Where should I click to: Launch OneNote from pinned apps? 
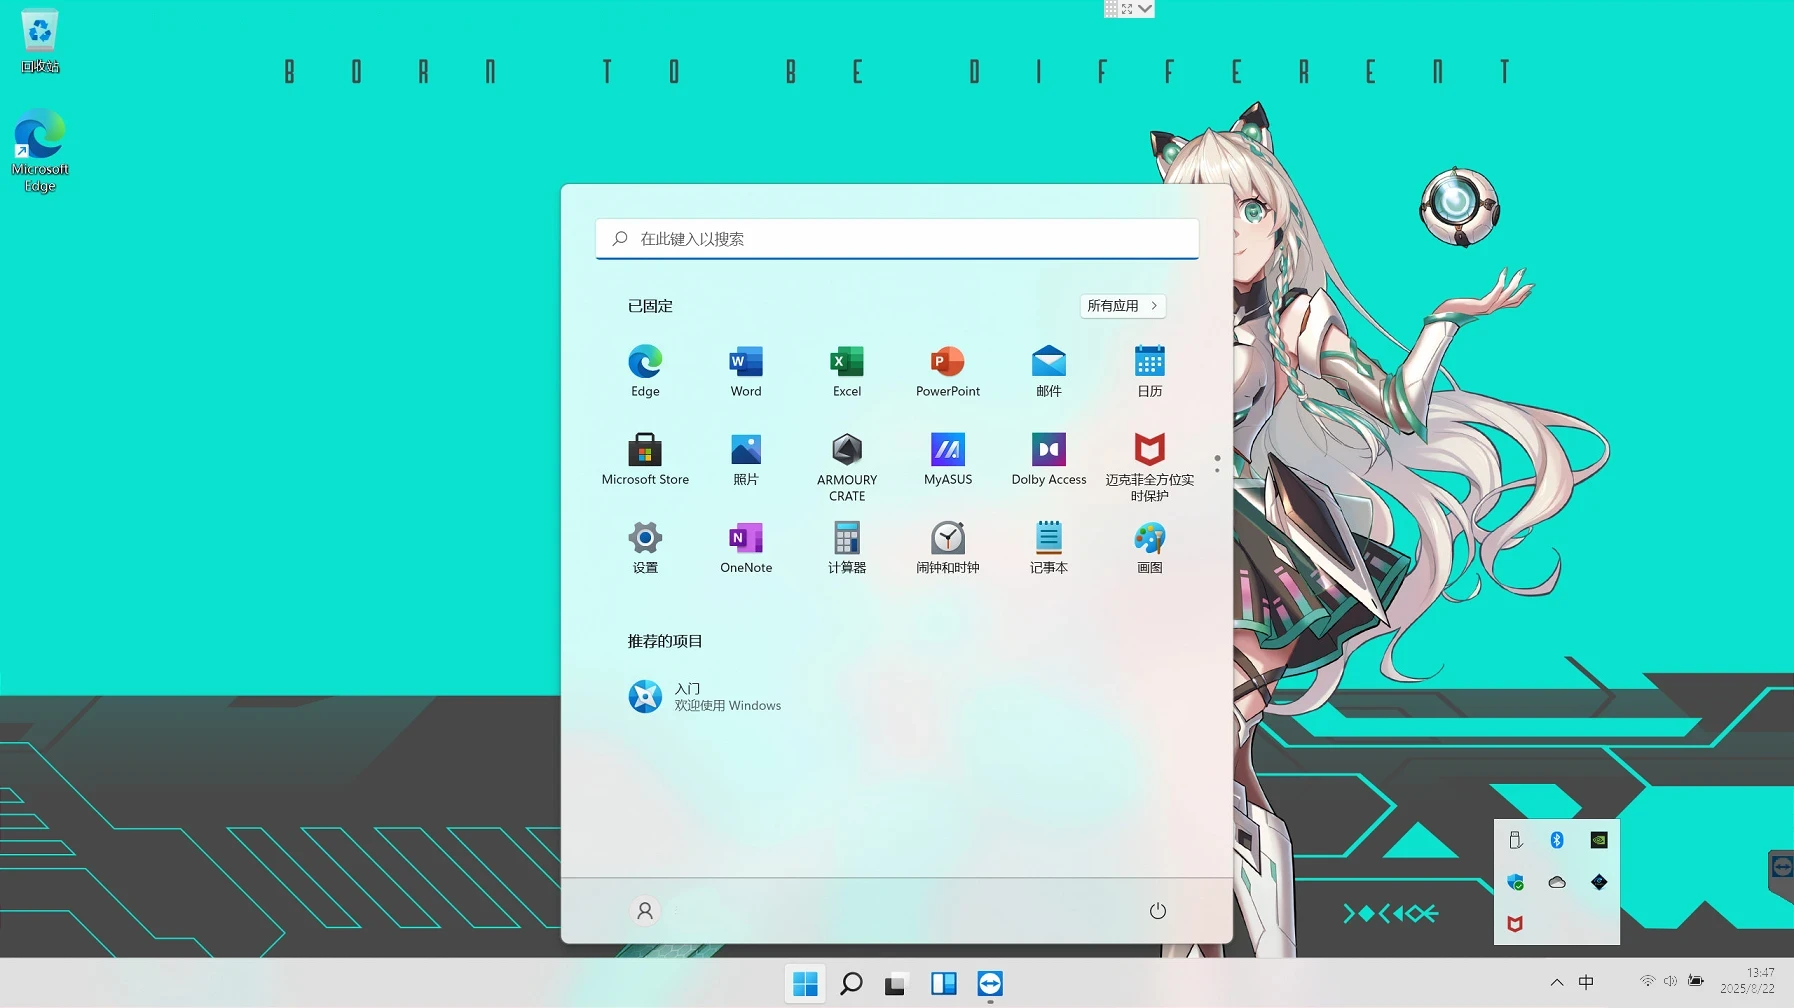click(x=746, y=547)
